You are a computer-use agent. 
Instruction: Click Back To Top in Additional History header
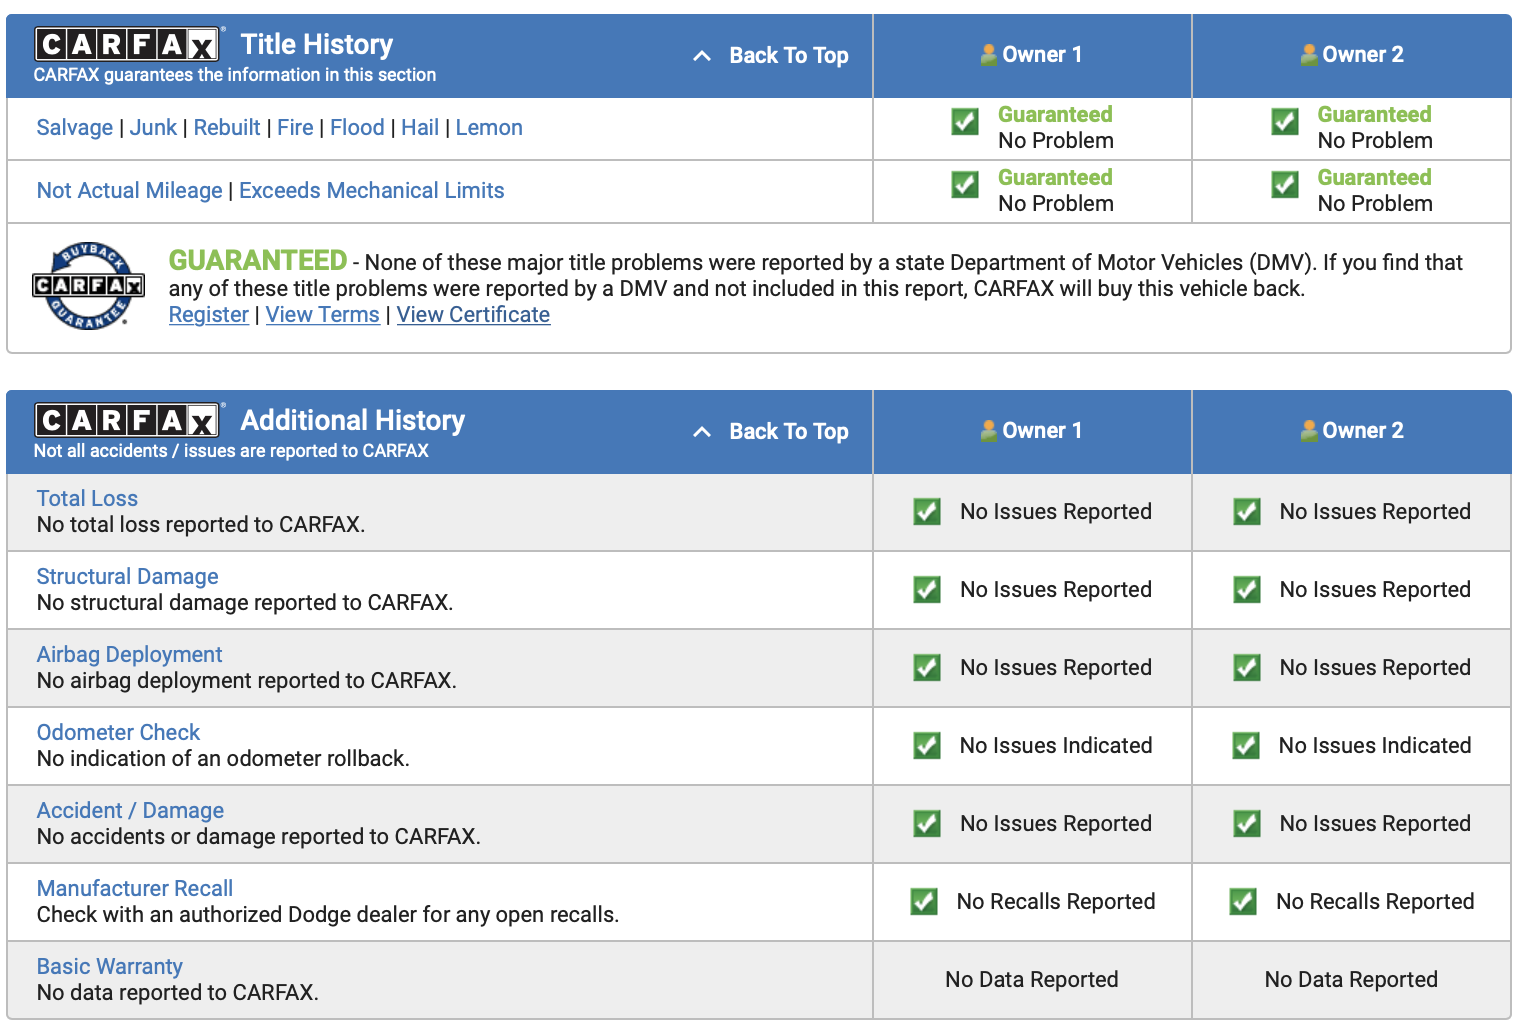tap(789, 432)
